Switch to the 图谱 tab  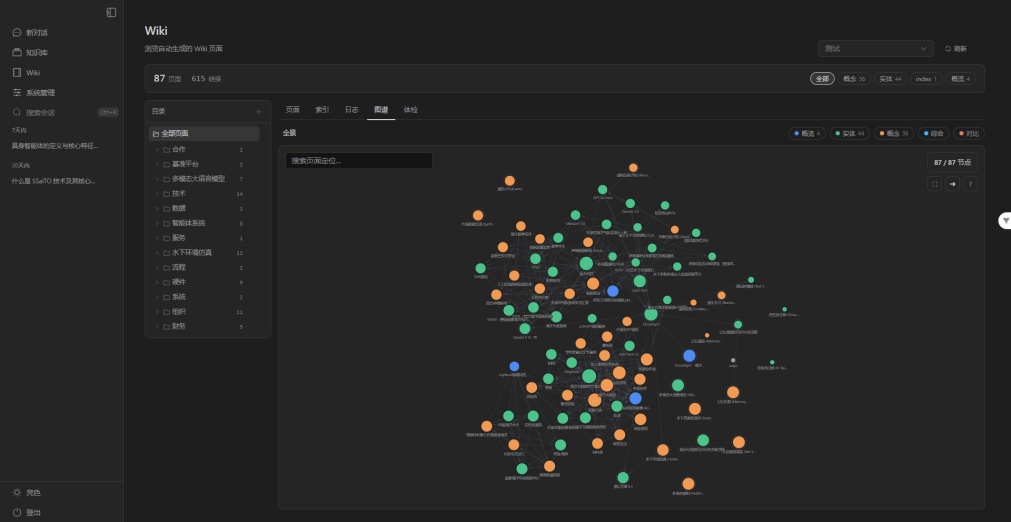381,110
